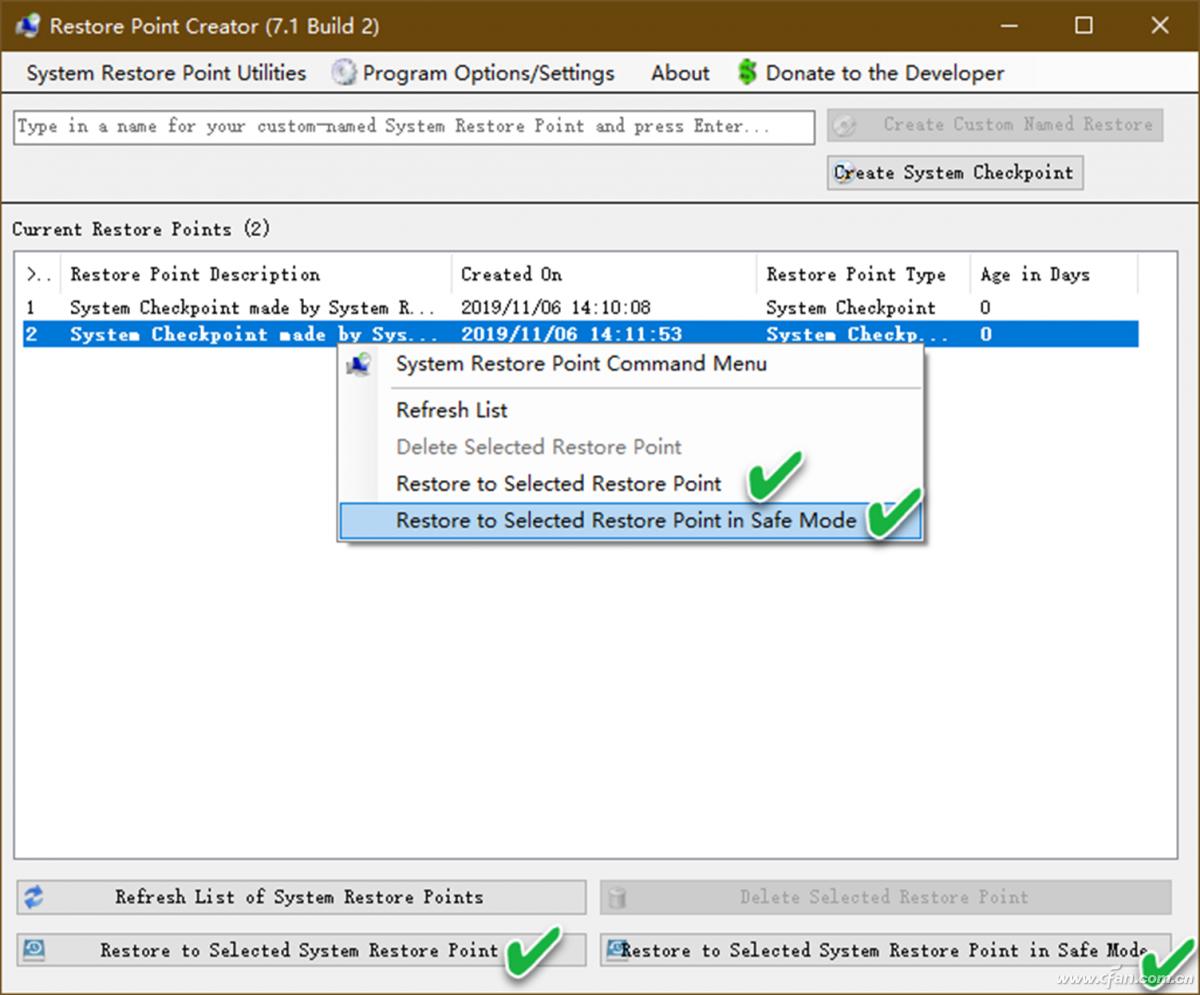Click the gear icon beside Program Options/Settings
The image size is (1200, 995).
pos(344,73)
